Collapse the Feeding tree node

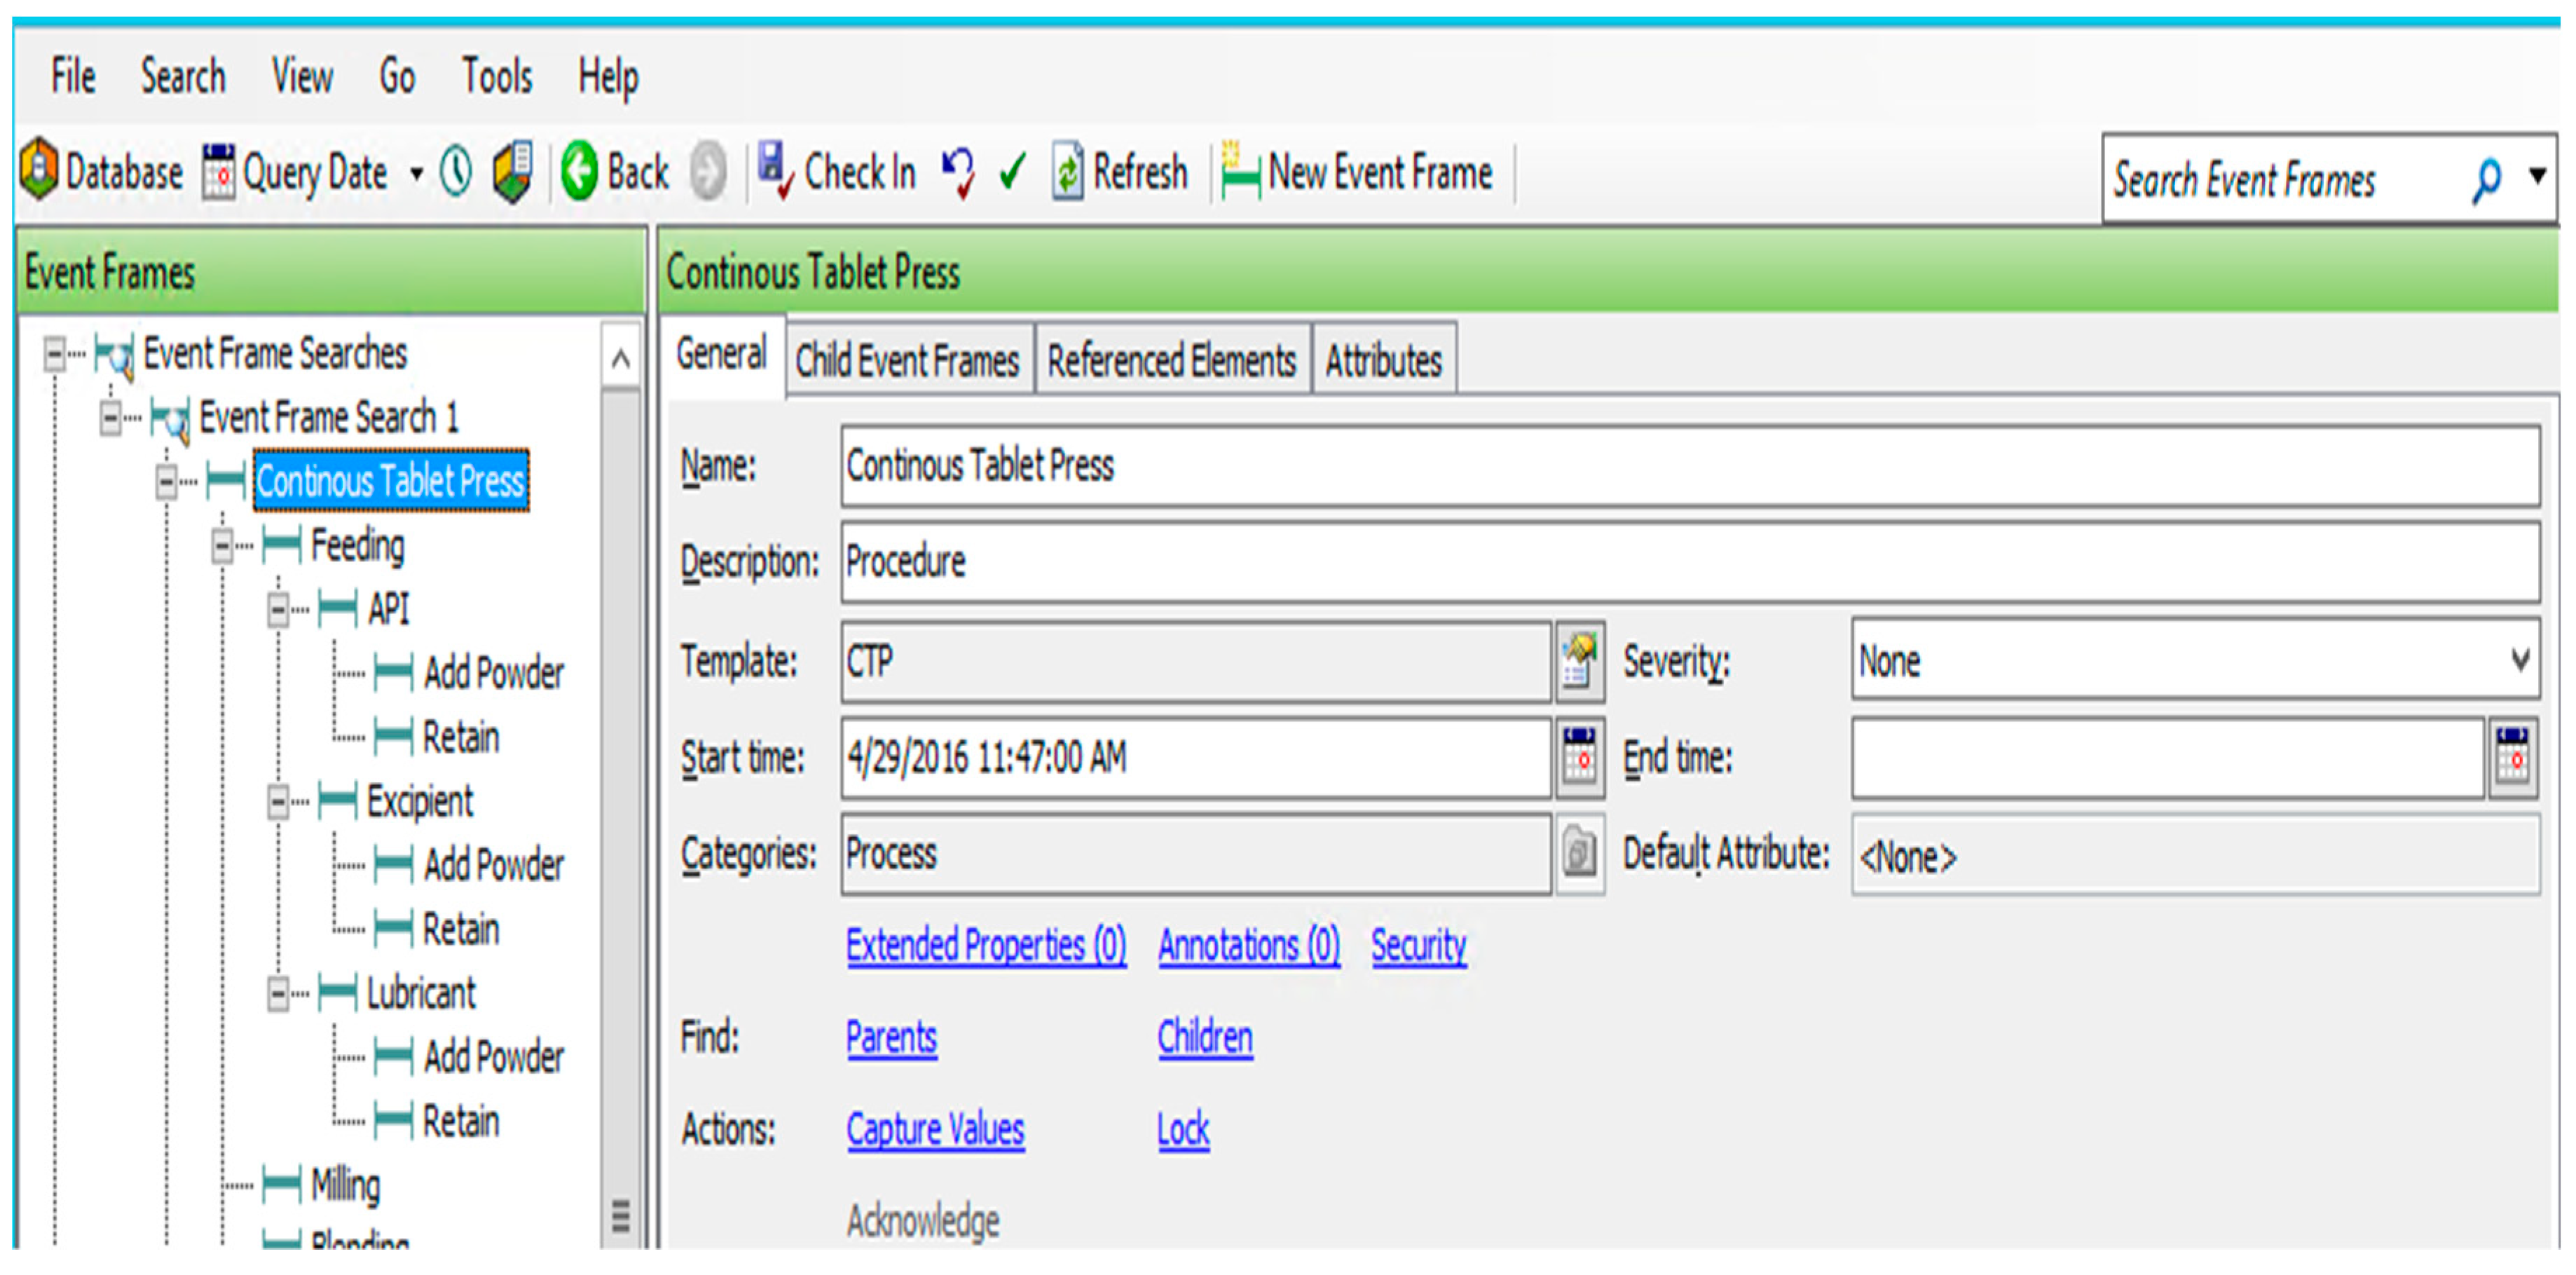[x=222, y=546]
